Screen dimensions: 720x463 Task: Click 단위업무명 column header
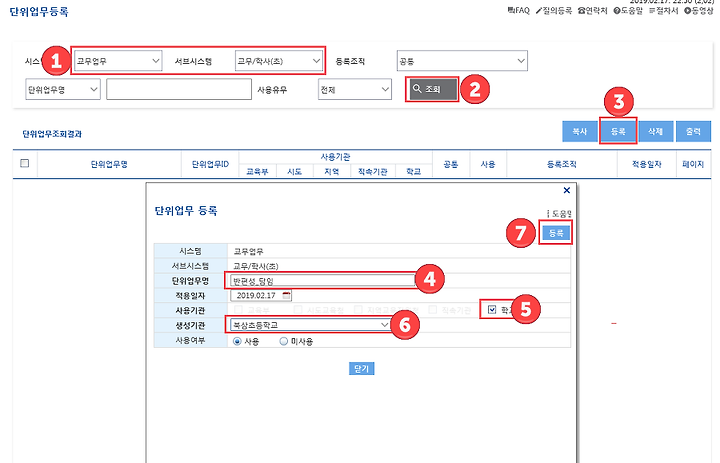tap(109, 164)
